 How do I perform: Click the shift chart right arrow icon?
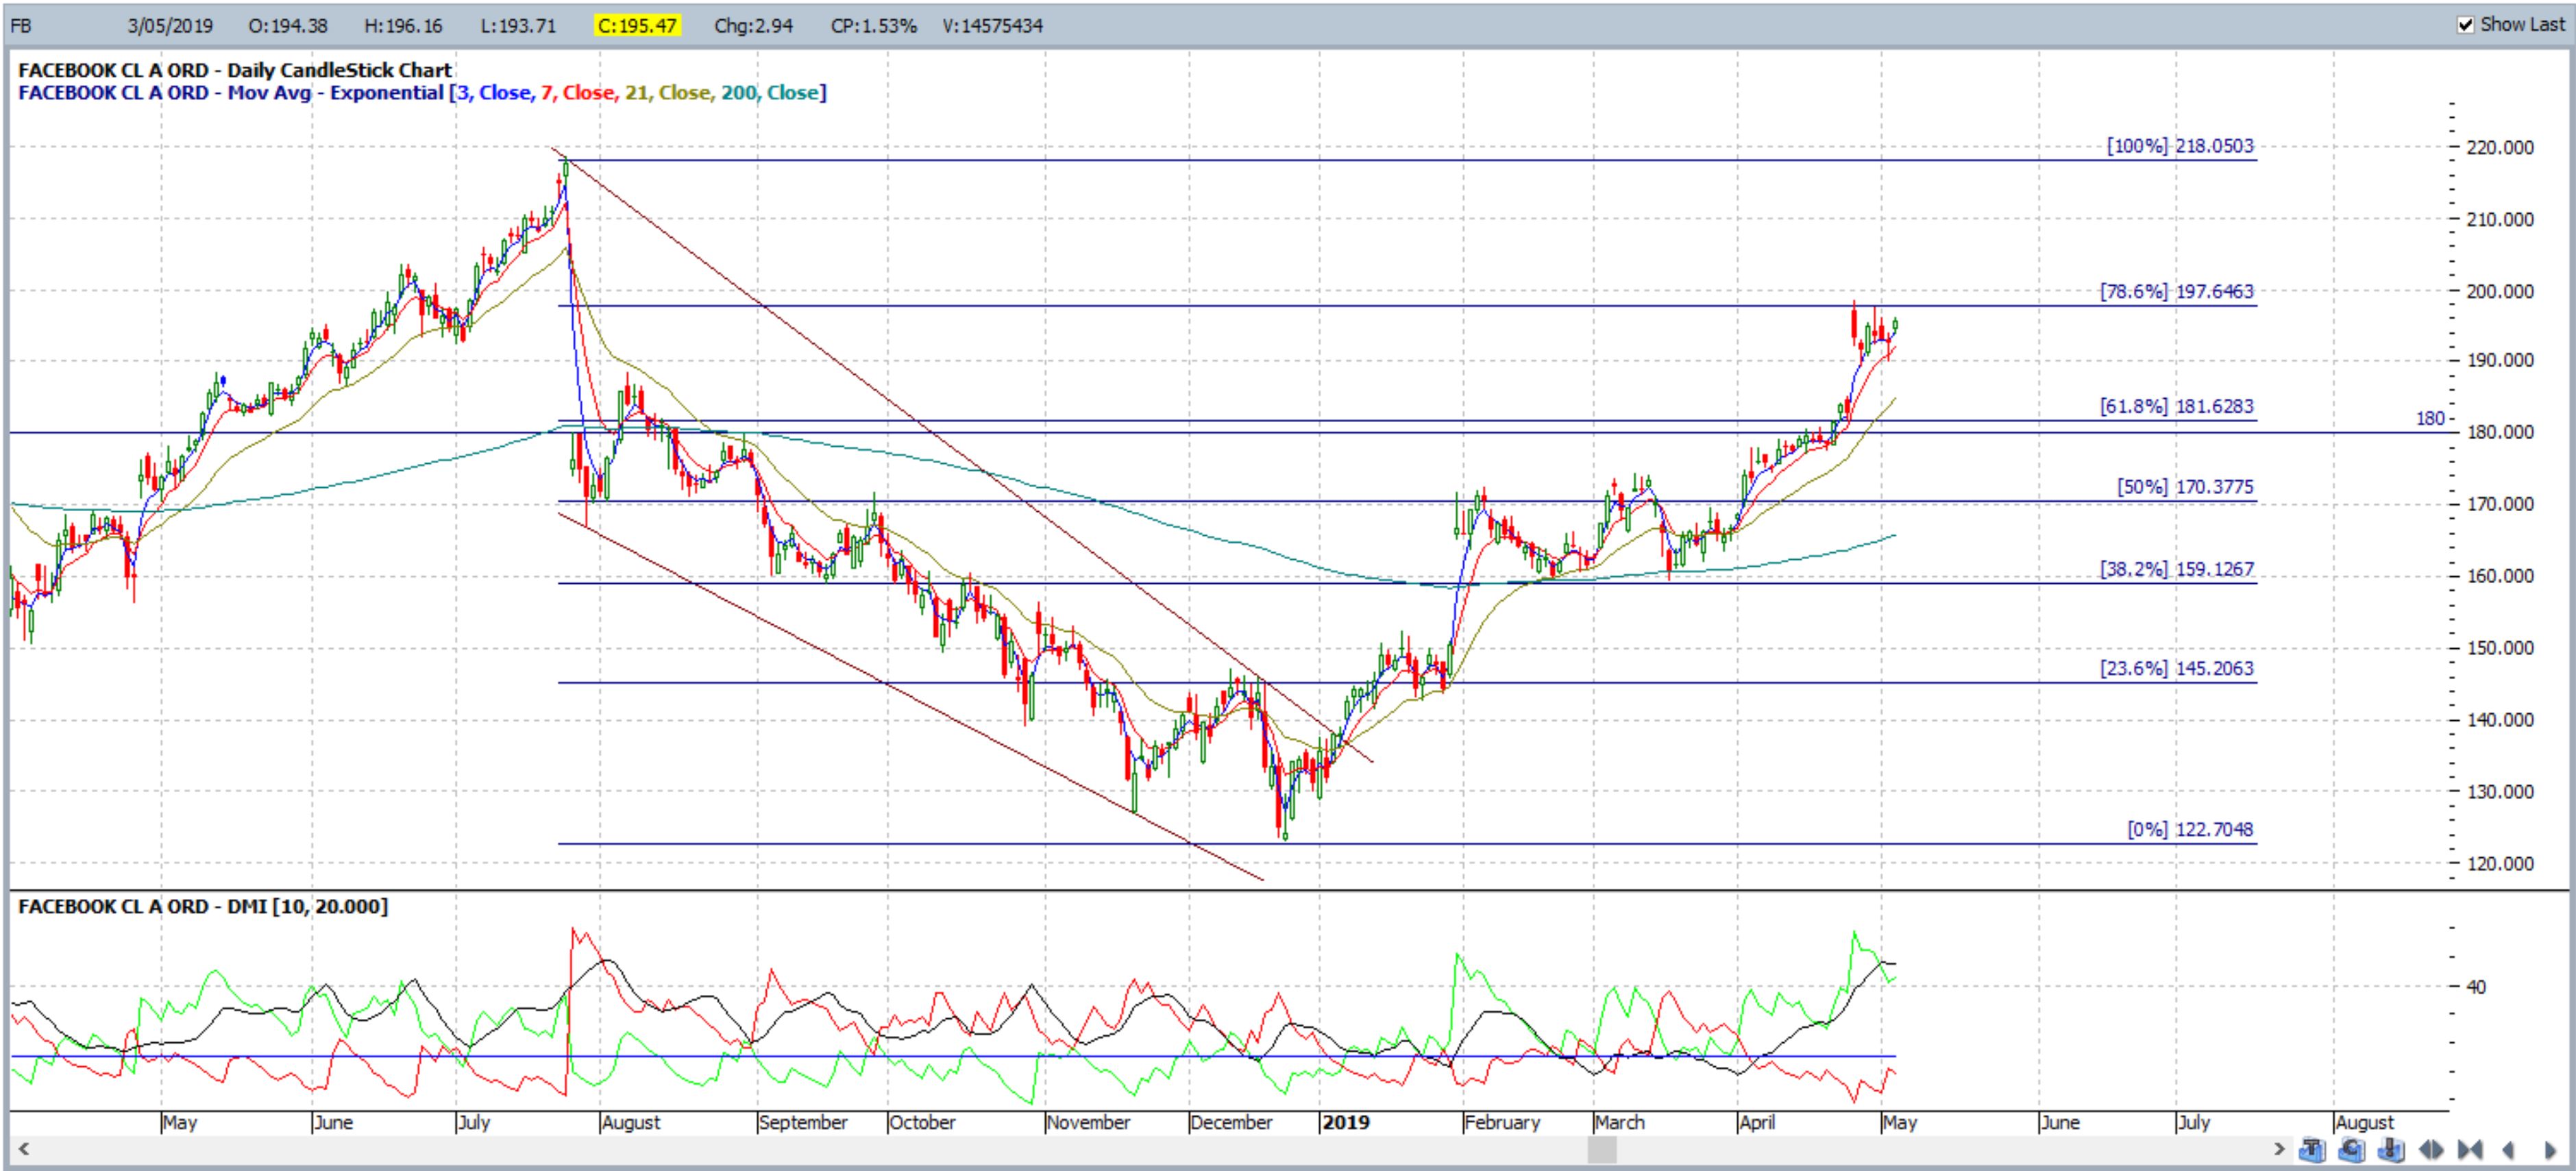(2550, 1150)
